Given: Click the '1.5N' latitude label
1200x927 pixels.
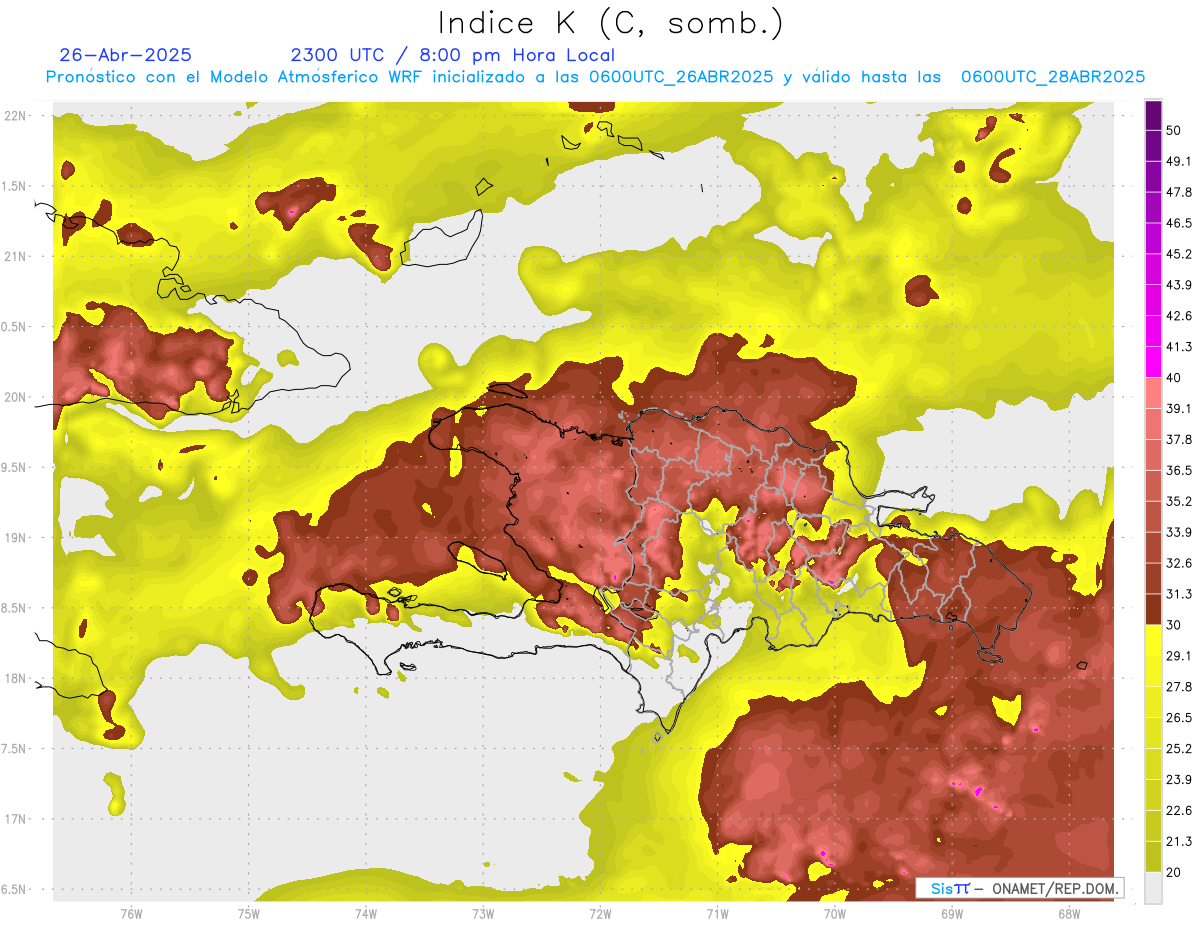Looking at the screenshot, I should [15, 186].
